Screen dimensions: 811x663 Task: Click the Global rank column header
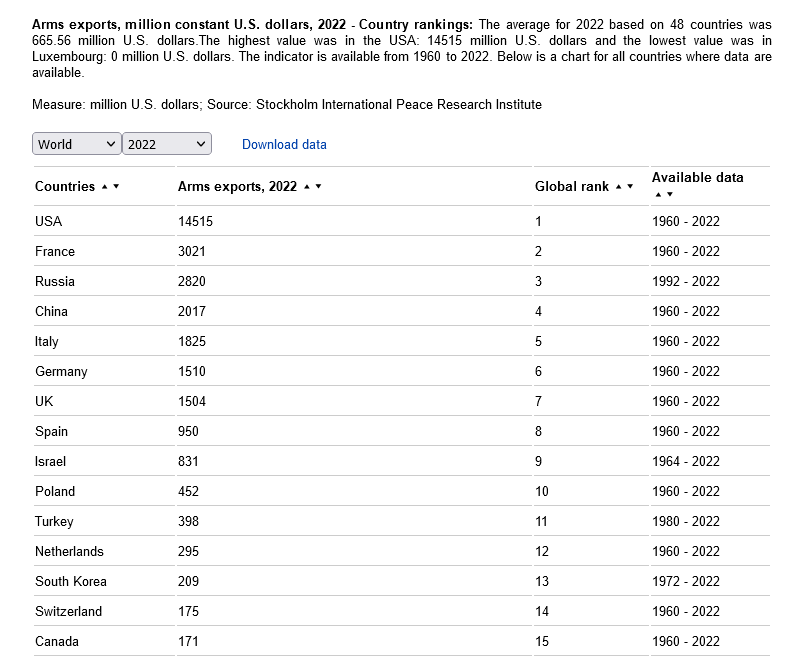572,186
